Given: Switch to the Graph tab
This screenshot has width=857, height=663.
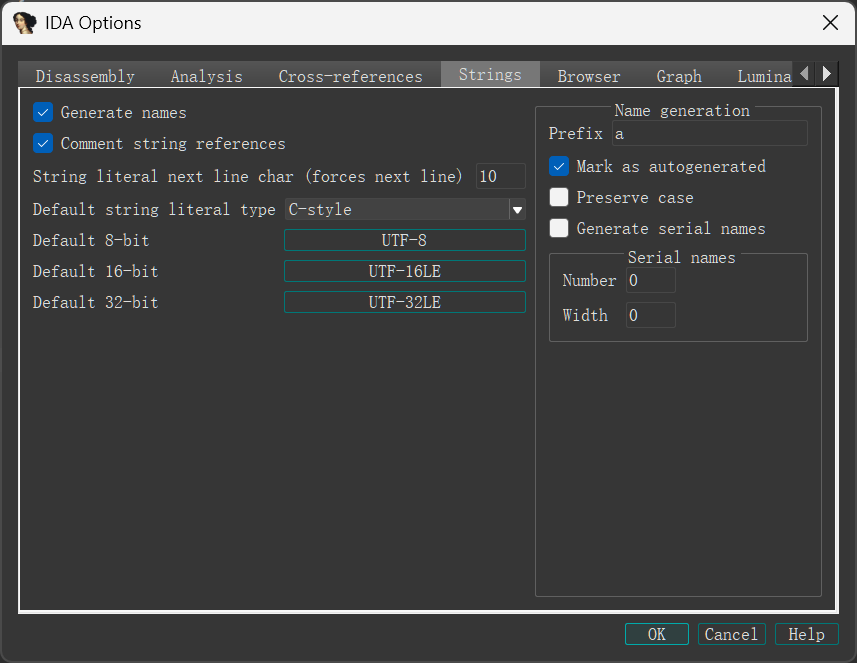Looking at the screenshot, I should pos(679,76).
